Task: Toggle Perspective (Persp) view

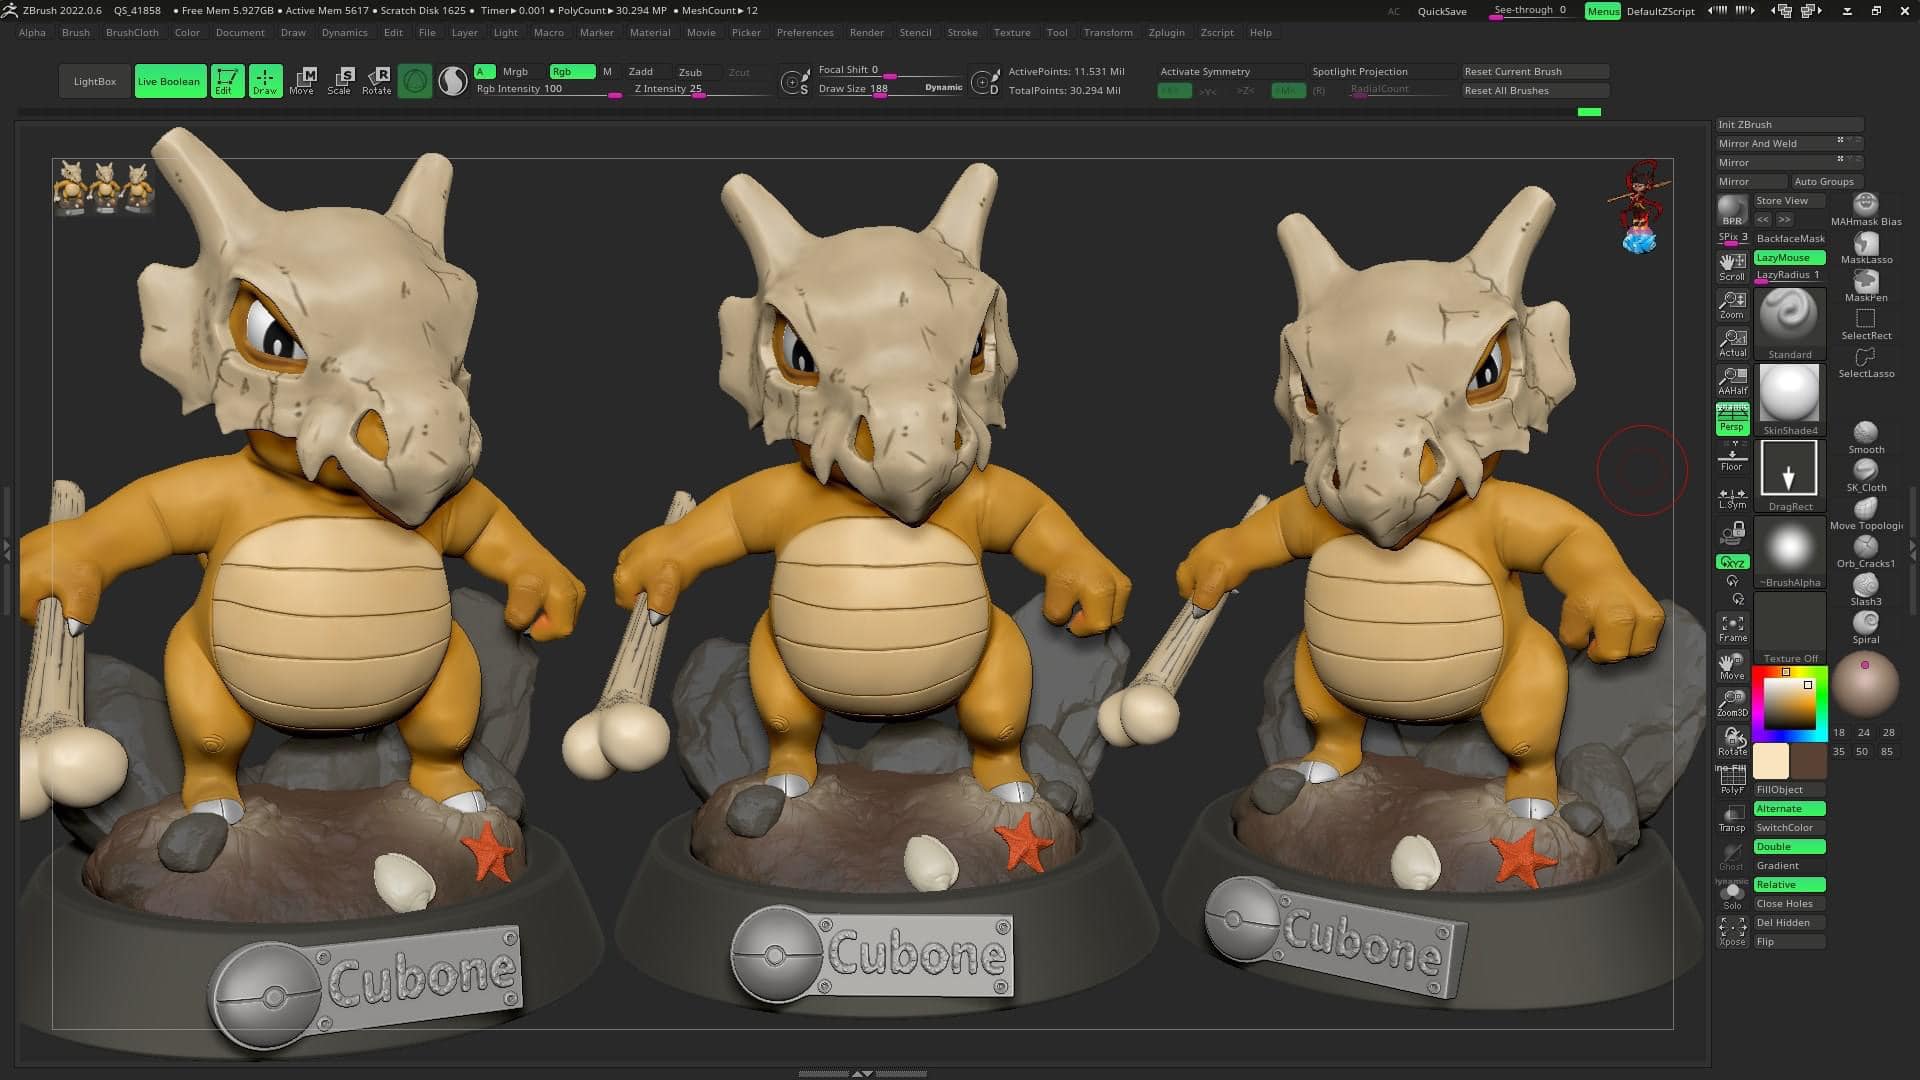Action: (1732, 420)
